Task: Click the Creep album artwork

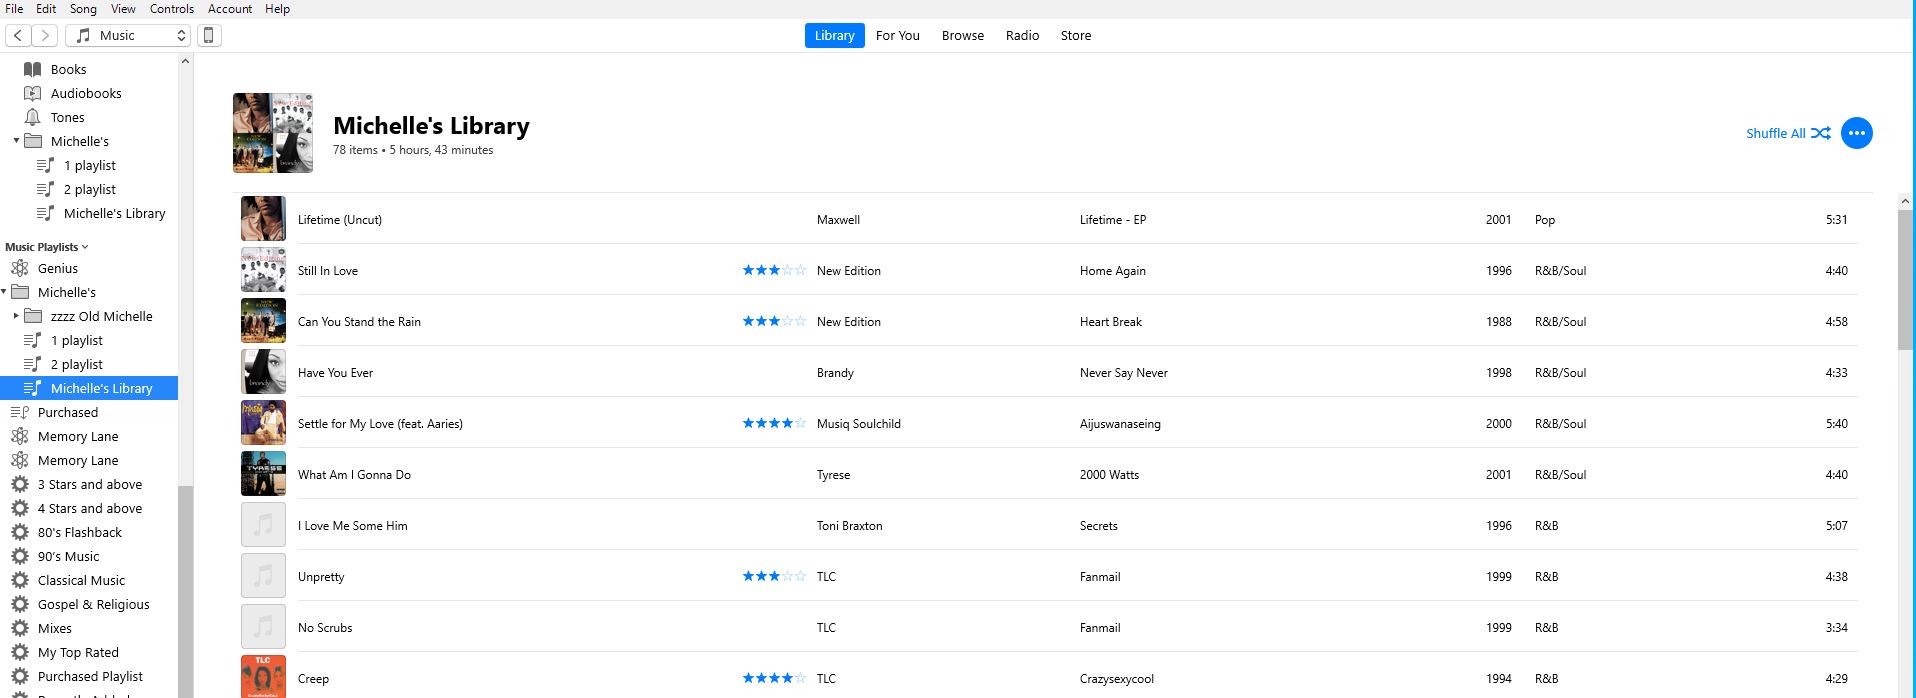Action: point(263,677)
